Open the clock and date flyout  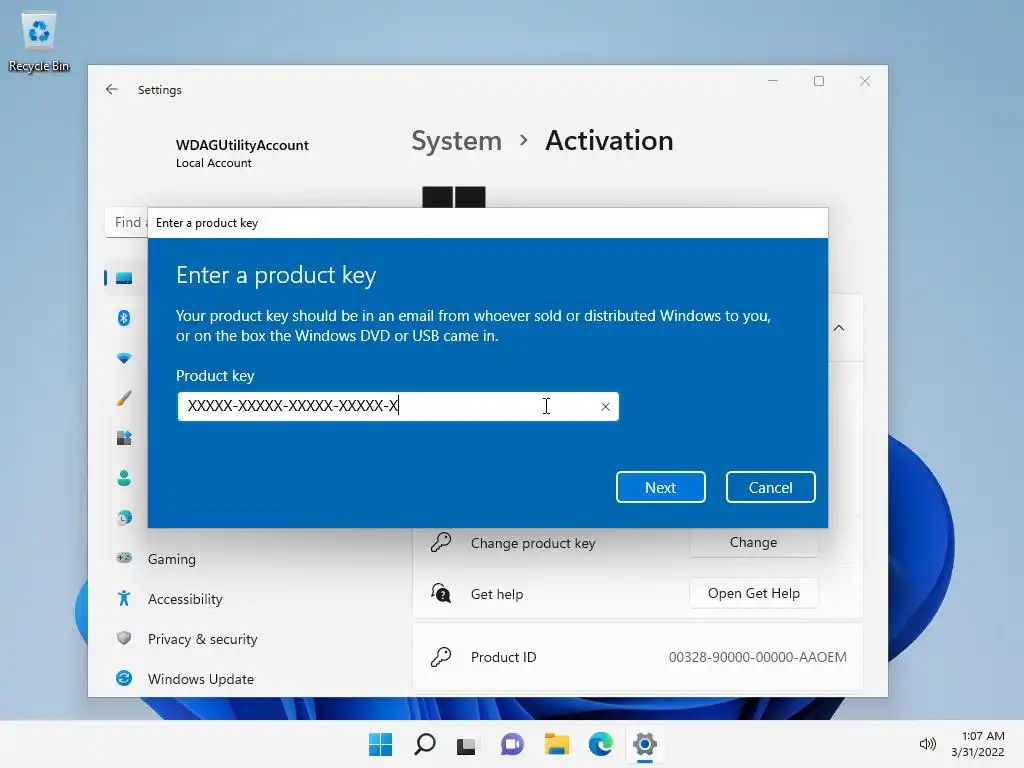click(x=978, y=744)
